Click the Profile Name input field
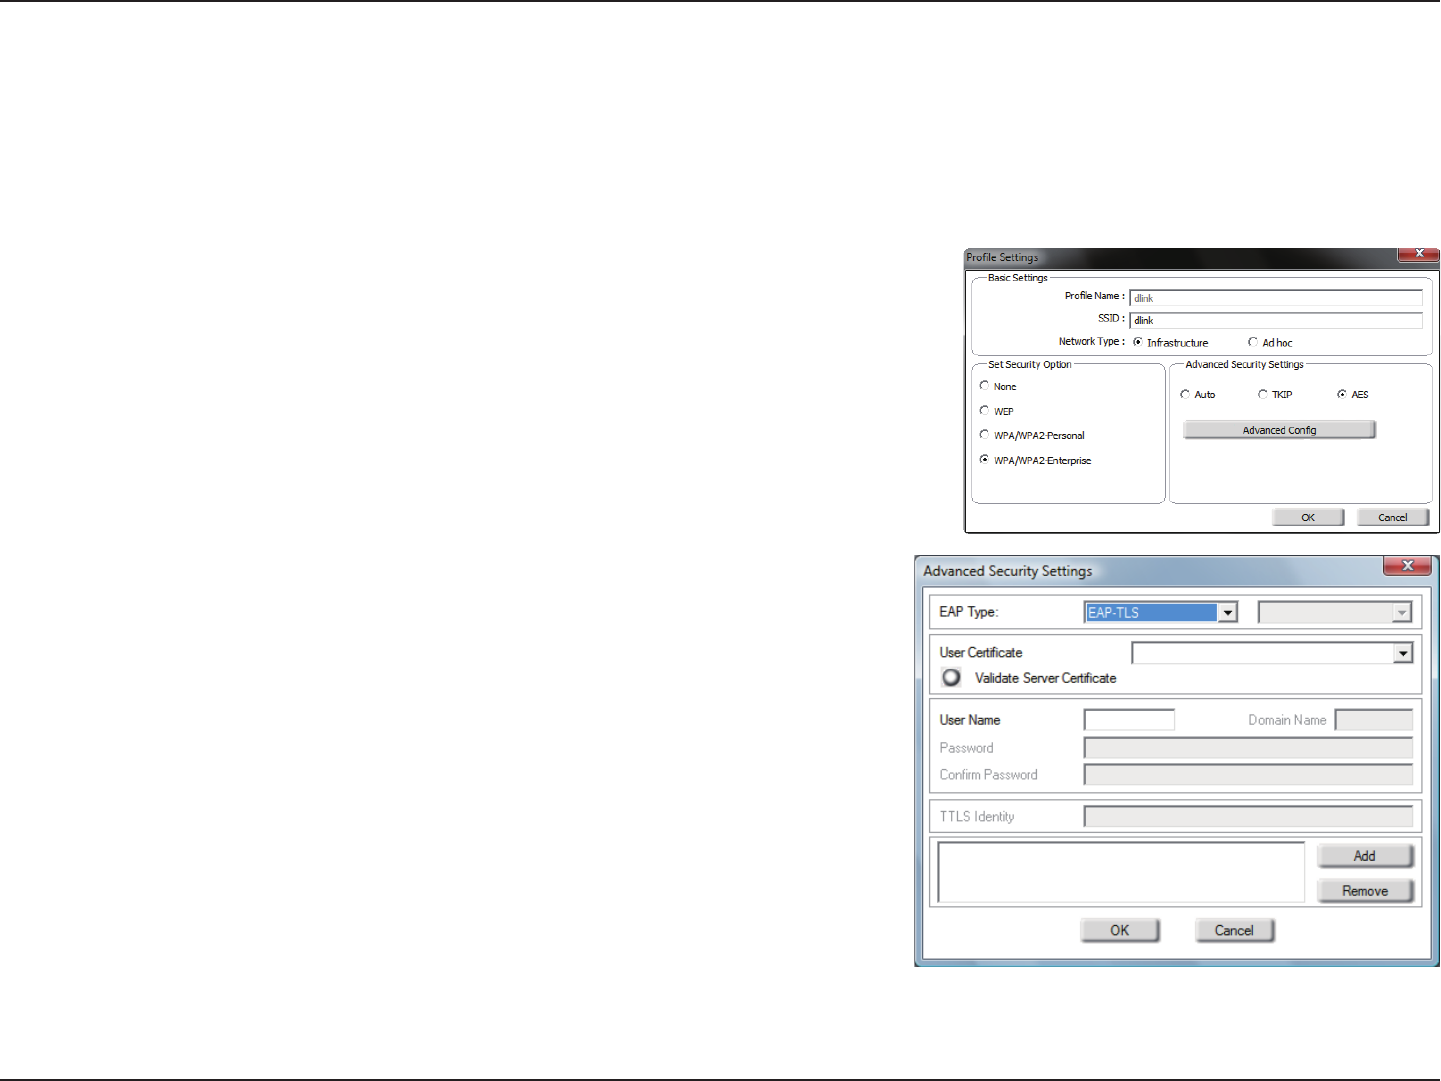 coord(1276,298)
